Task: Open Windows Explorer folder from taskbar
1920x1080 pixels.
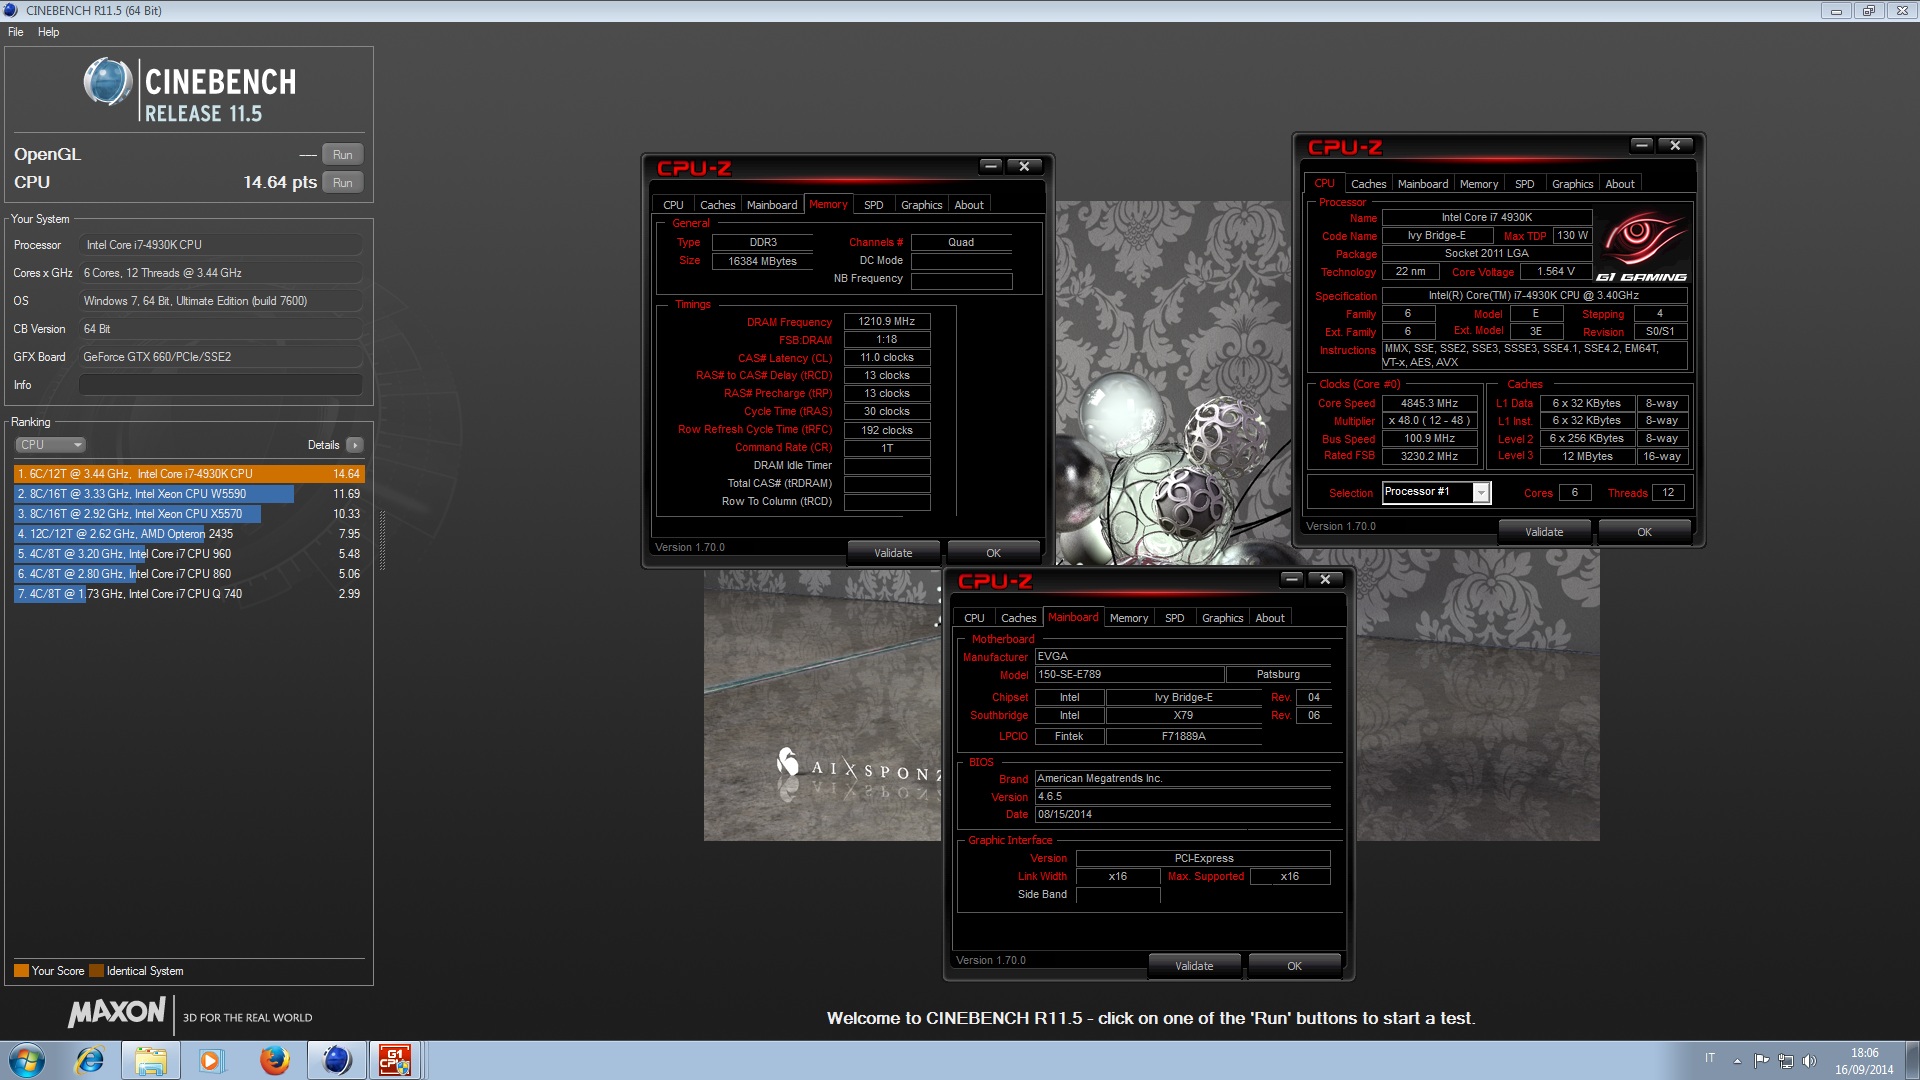Action: 151,1060
